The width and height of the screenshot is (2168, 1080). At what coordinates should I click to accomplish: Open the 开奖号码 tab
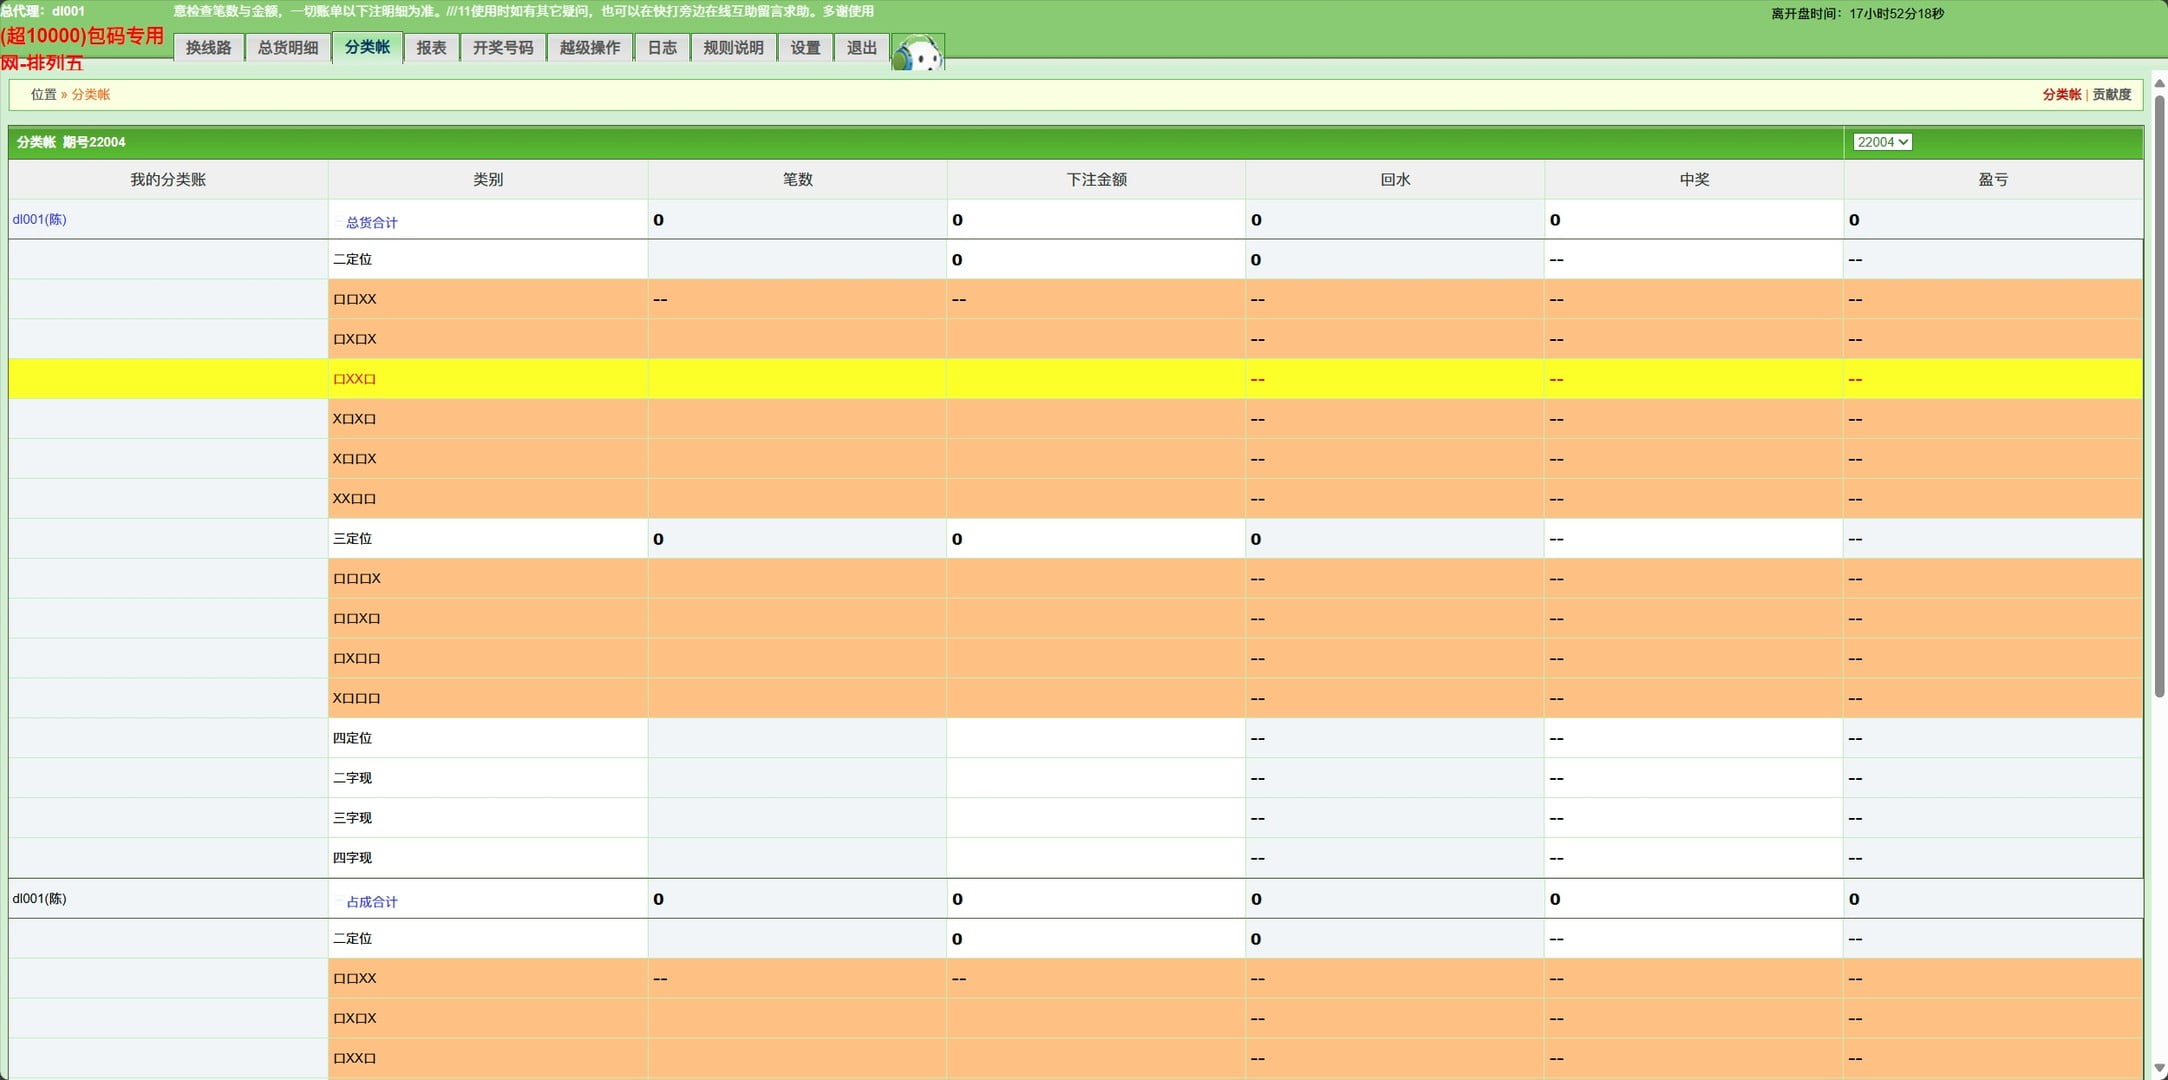click(x=503, y=48)
